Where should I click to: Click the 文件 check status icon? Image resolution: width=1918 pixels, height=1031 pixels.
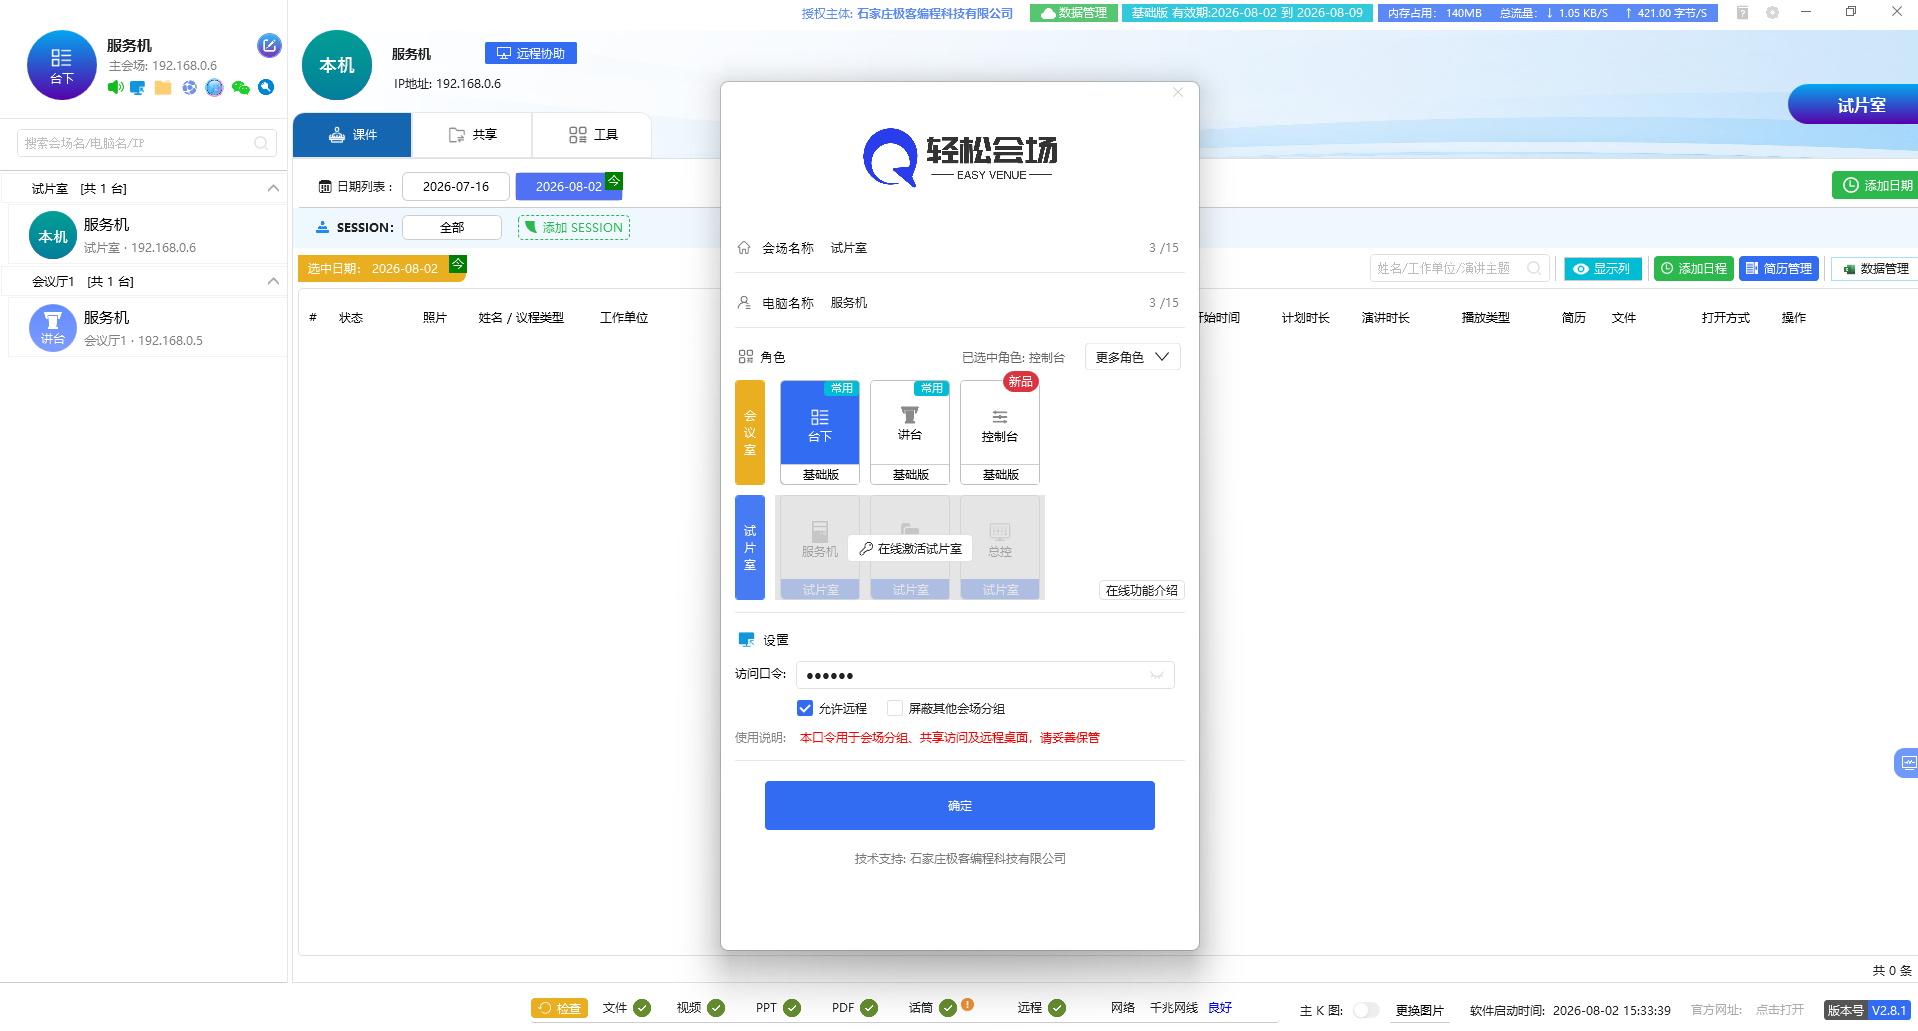(x=642, y=1008)
